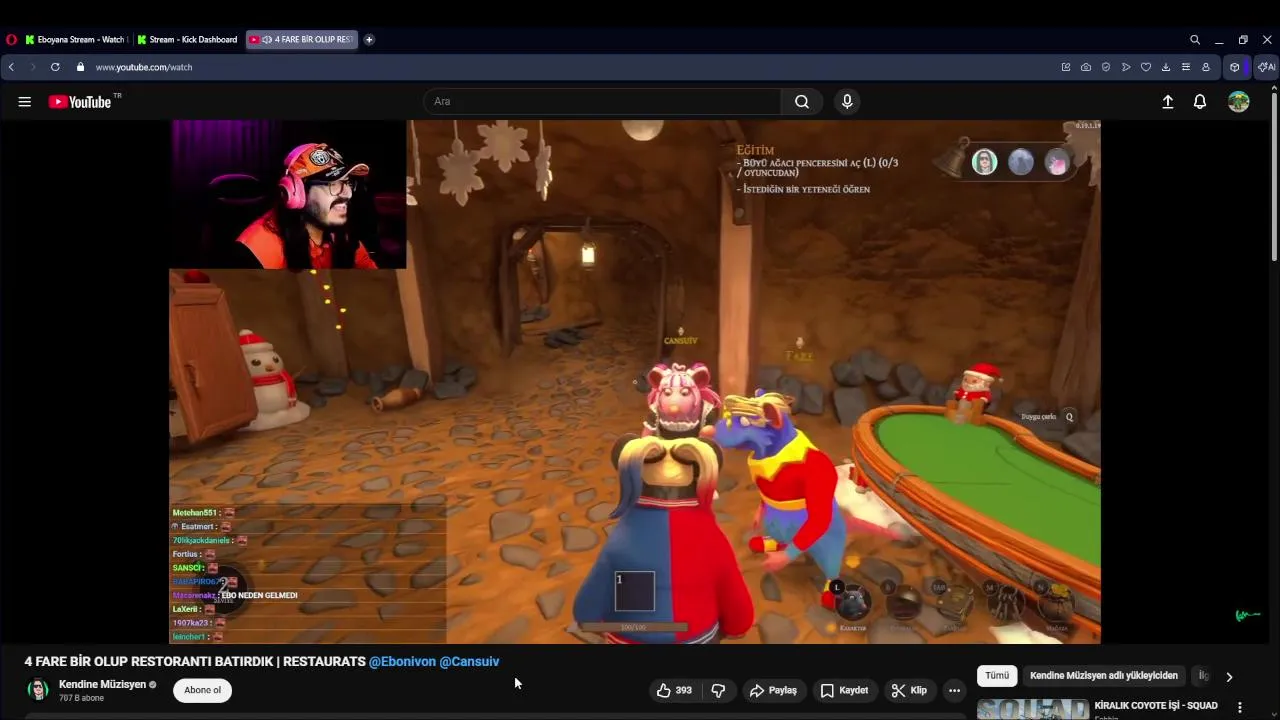Mute the playing tab's speaker icon
The image size is (1280, 720).
tap(267, 40)
